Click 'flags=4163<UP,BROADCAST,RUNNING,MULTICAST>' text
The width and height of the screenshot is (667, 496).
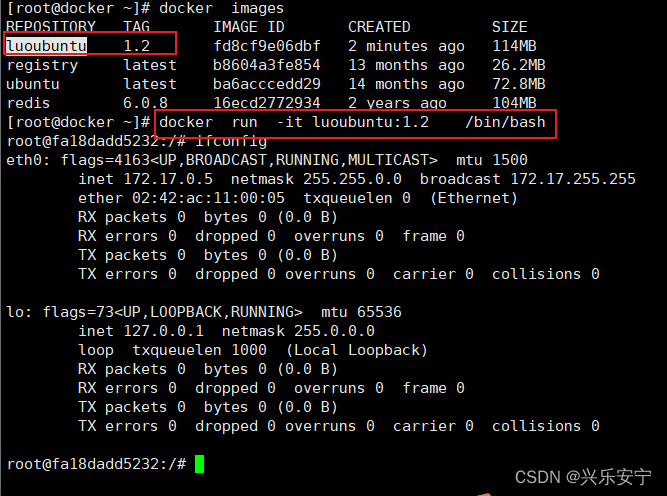click(249, 160)
